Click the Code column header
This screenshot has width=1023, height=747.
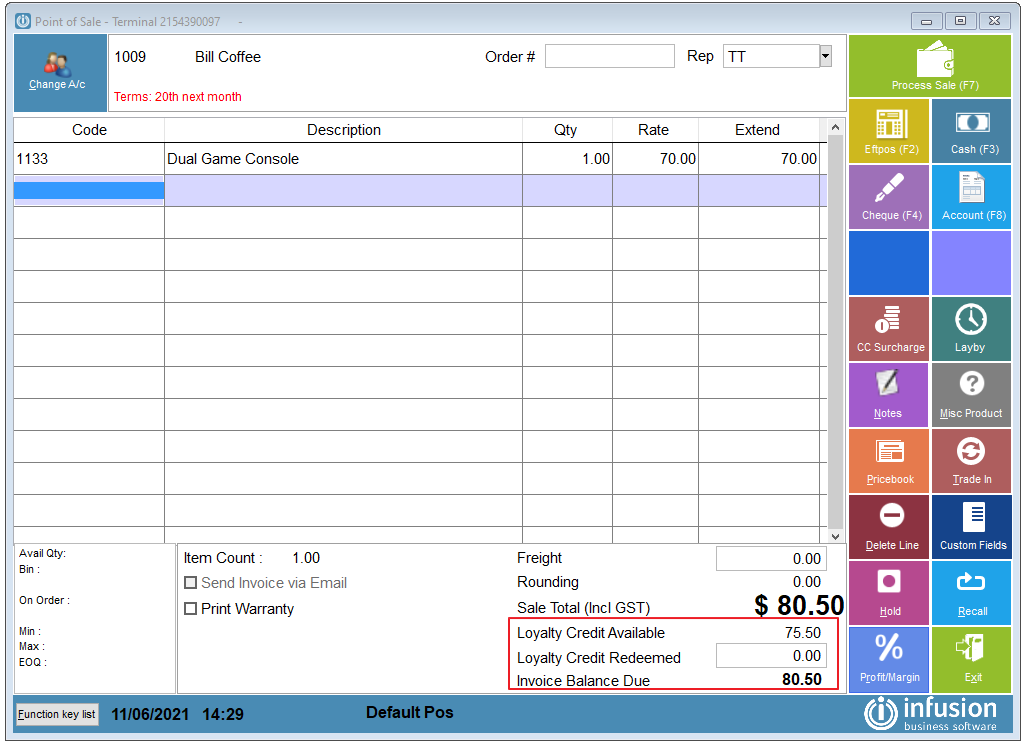pos(89,130)
